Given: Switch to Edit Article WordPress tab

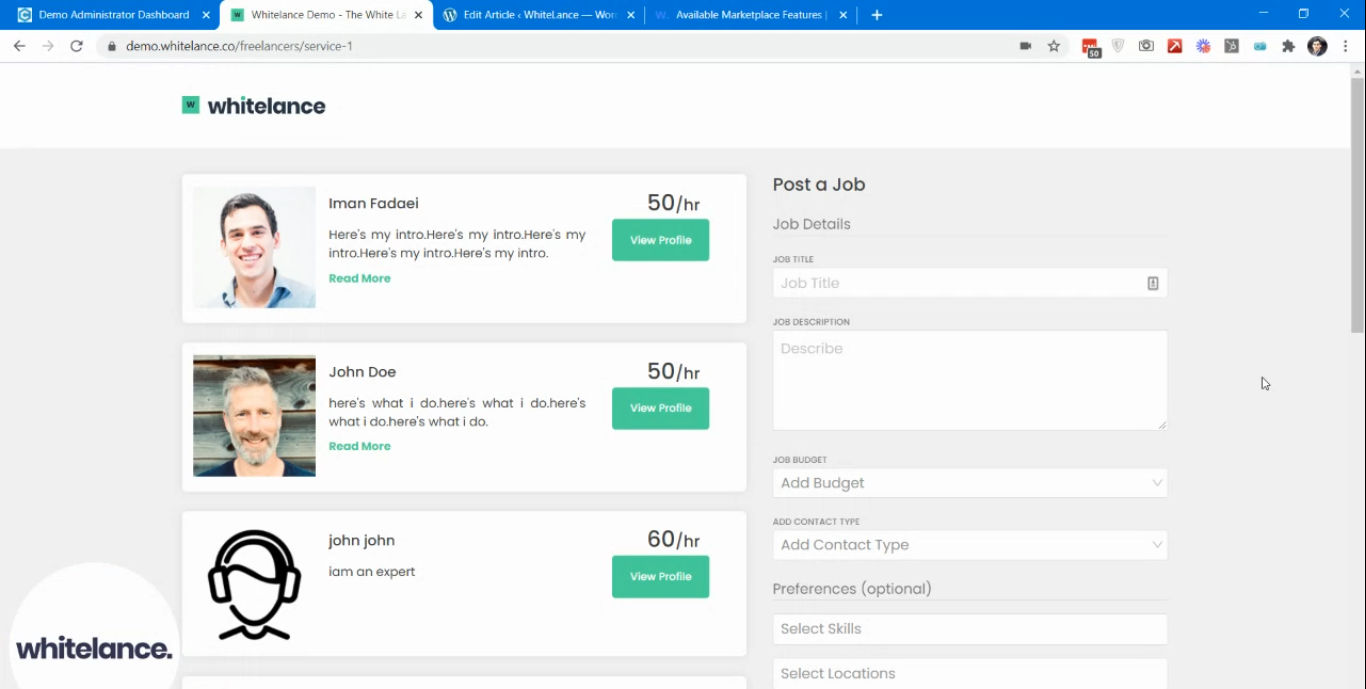Looking at the screenshot, I should [x=538, y=15].
